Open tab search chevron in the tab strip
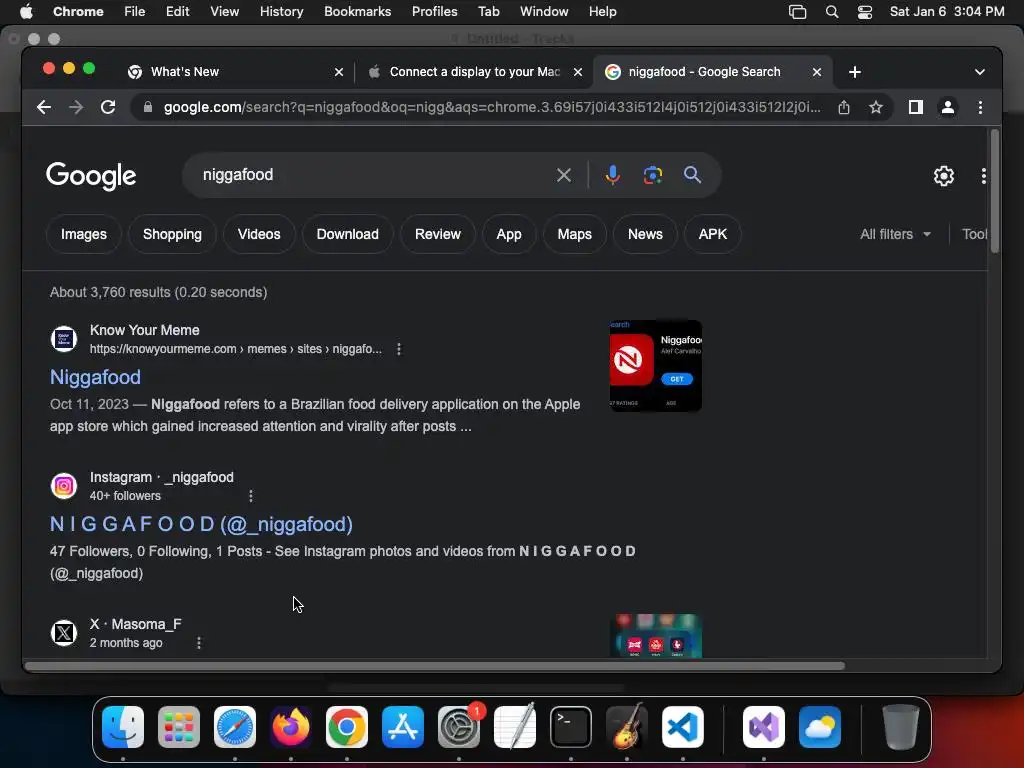Image resolution: width=1024 pixels, height=768 pixels. point(980,72)
